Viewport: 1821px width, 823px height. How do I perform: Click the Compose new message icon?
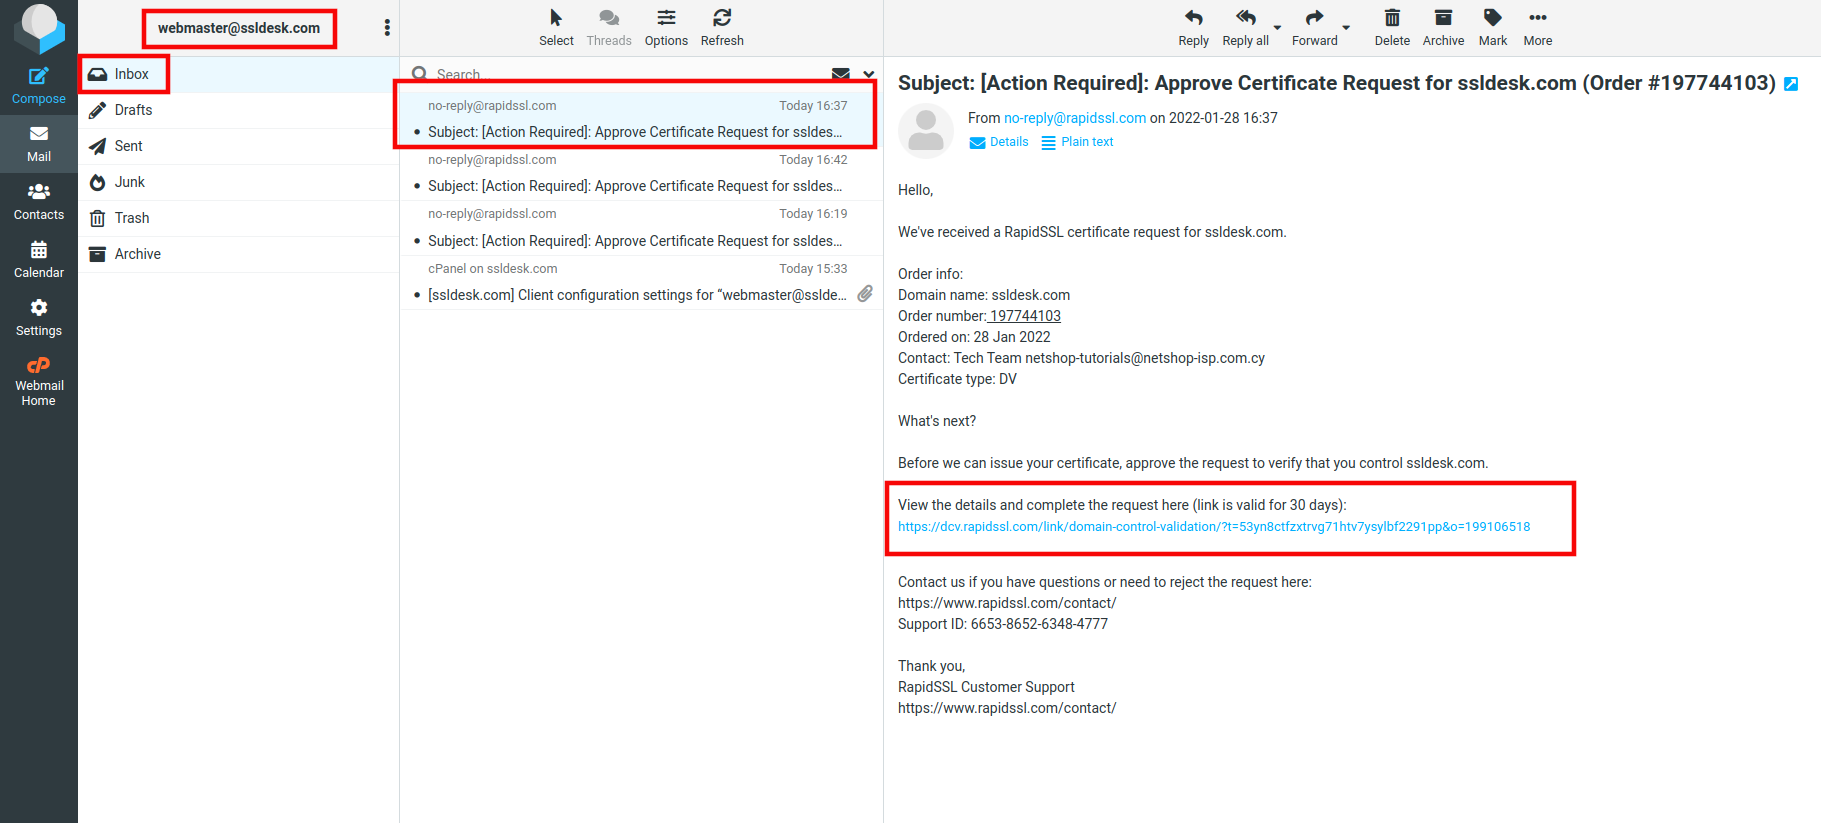click(38, 86)
